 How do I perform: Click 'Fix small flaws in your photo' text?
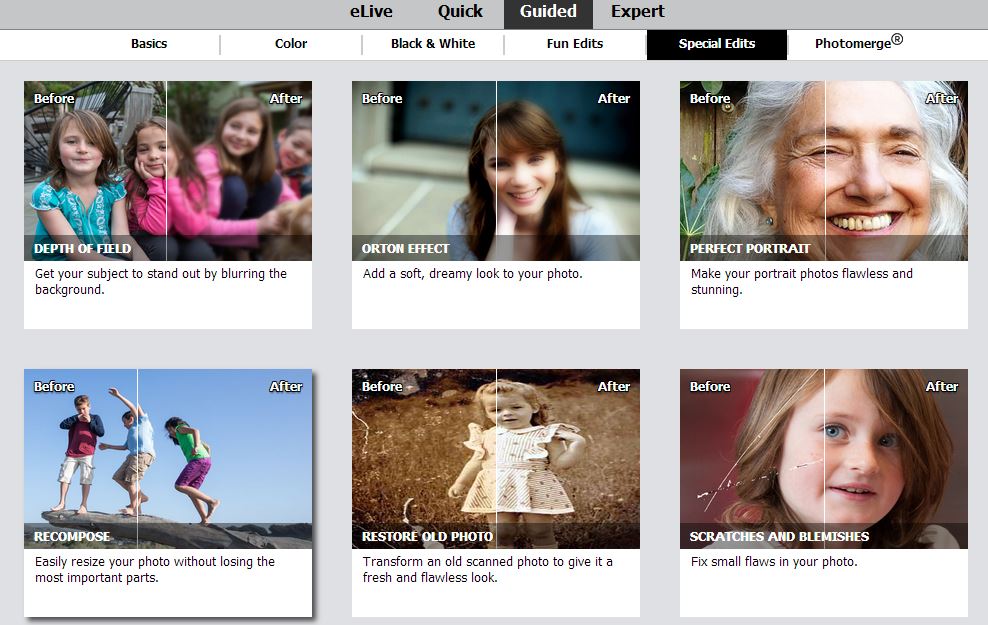(x=774, y=562)
